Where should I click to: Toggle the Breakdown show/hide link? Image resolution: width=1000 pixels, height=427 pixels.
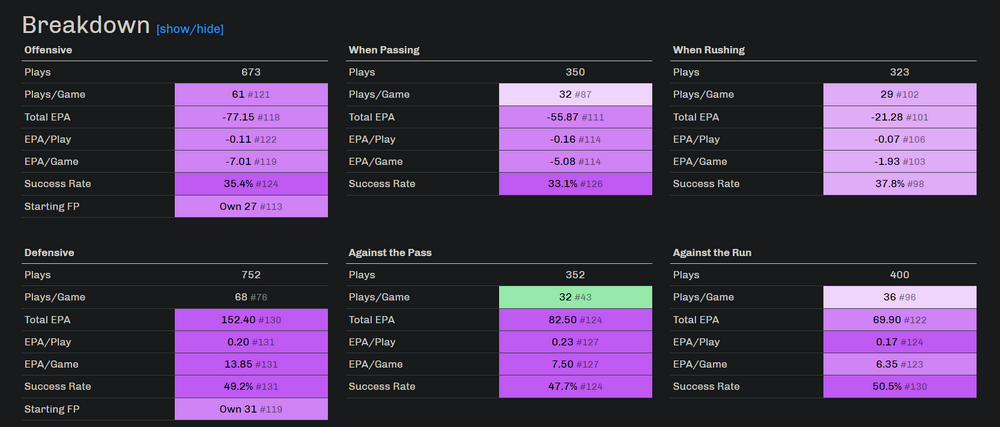(x=190, y=29)
